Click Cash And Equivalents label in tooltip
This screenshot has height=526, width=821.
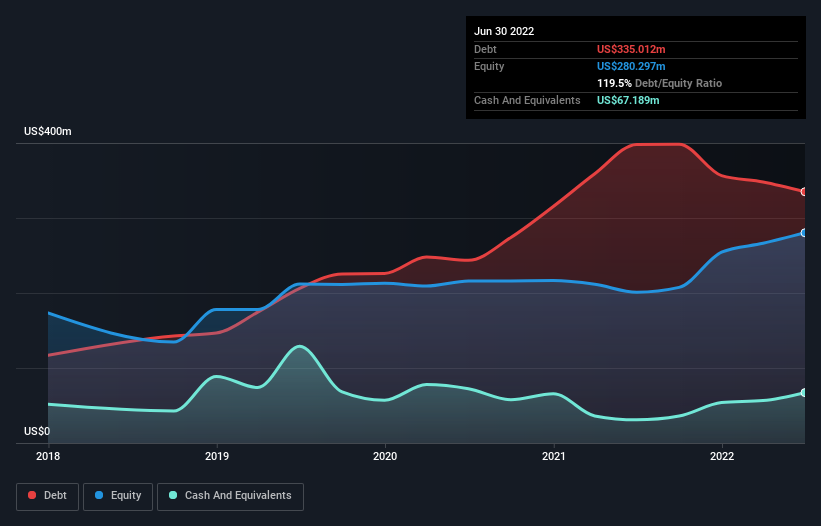click(527, 100)
